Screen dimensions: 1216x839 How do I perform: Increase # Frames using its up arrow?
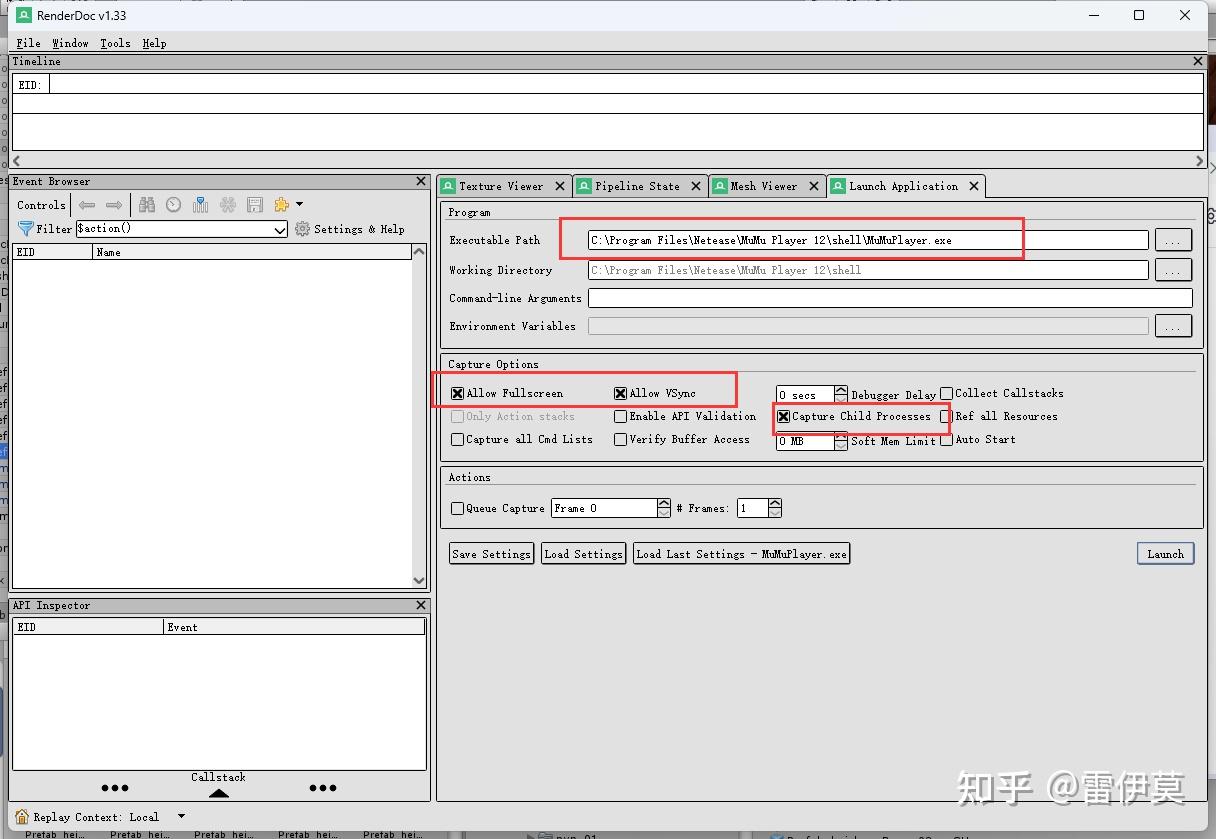click(775, 502)
